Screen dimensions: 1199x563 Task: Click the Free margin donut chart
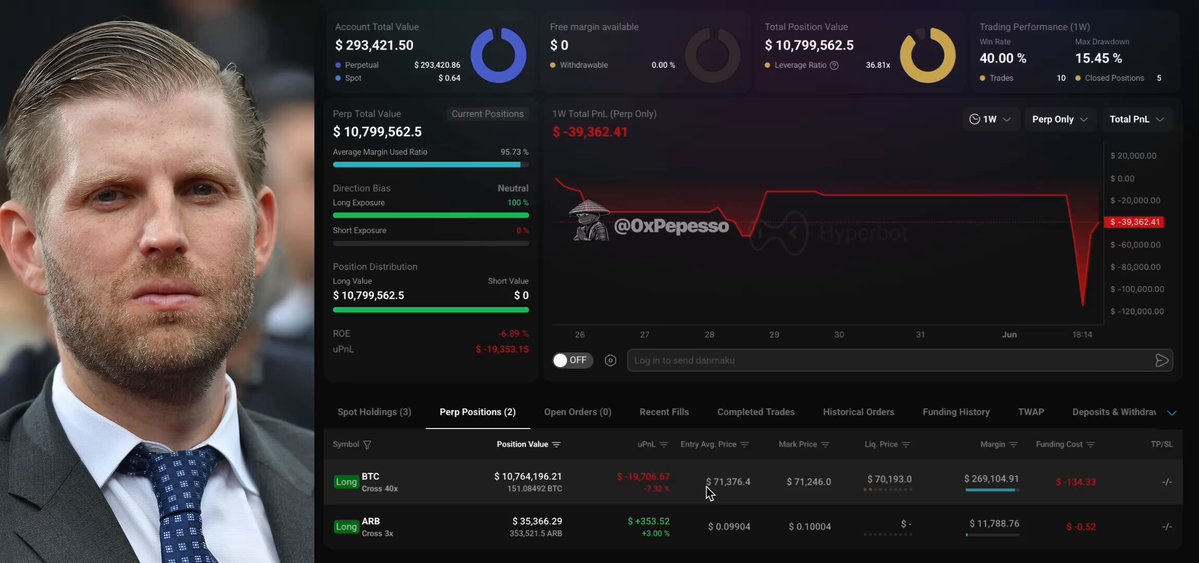point(713,55)
